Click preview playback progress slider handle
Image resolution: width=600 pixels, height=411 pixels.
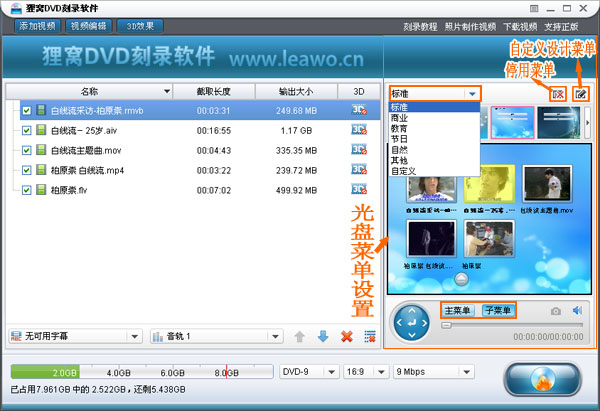click(446, 325)
